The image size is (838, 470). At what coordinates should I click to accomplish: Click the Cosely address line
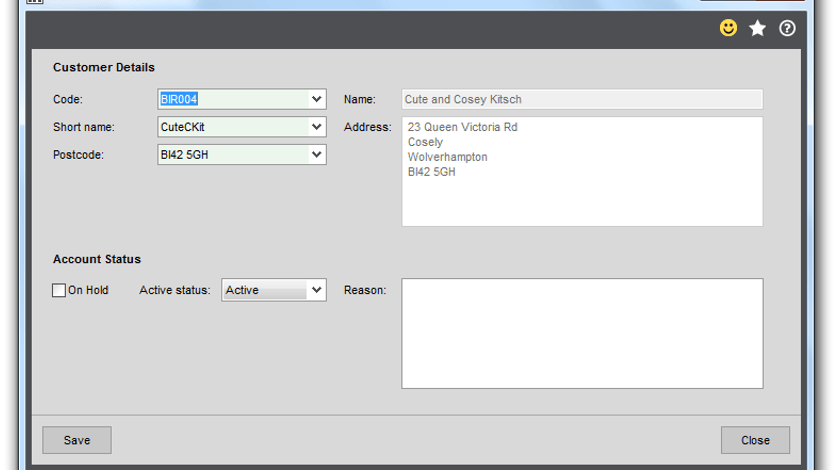click(425, 142)
